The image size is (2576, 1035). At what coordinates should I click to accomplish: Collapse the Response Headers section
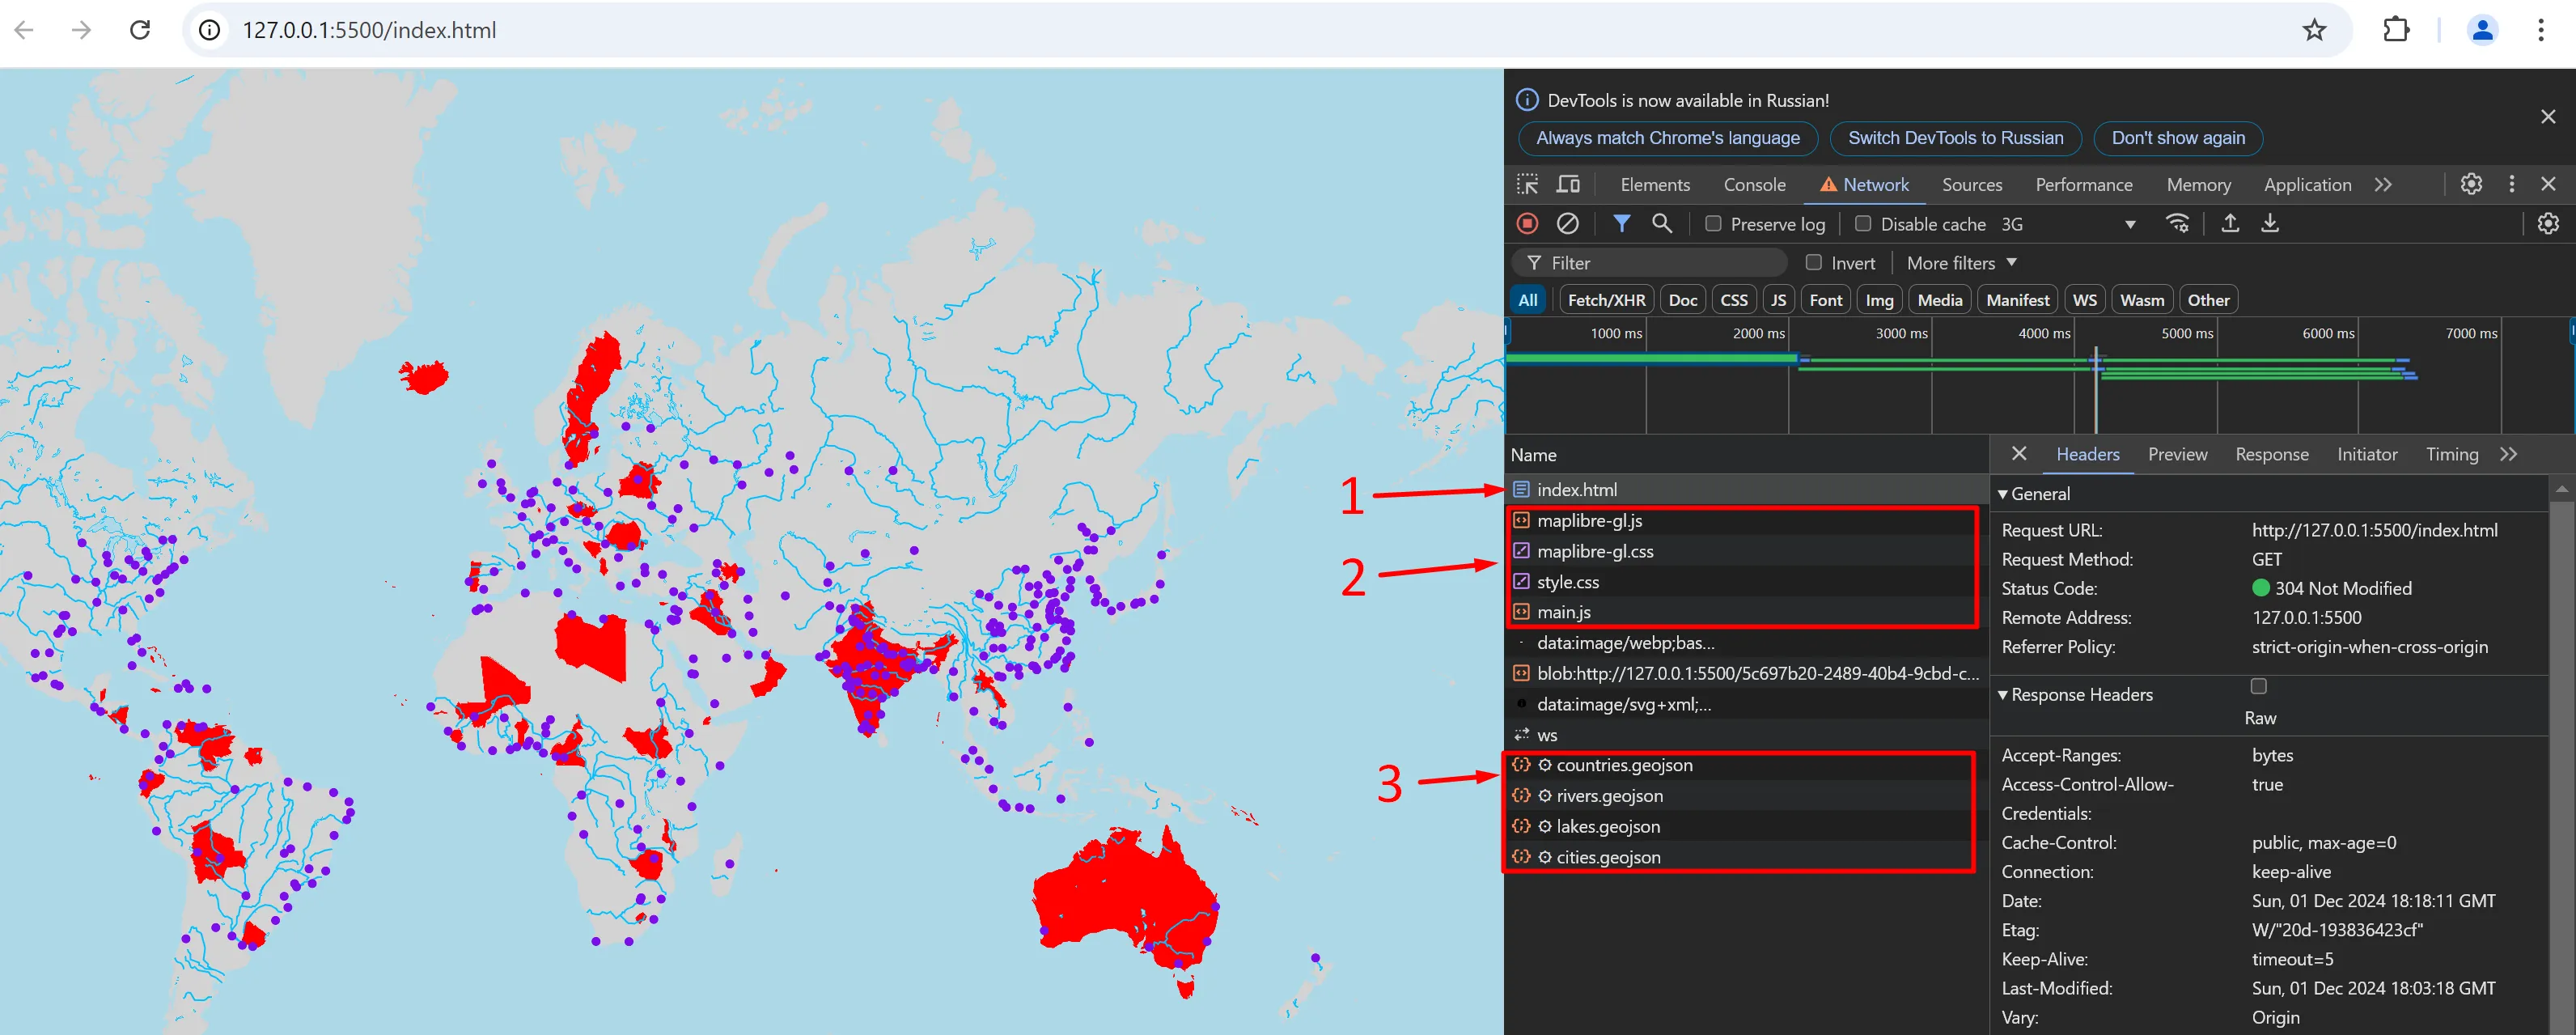[x=2003, y=694]
